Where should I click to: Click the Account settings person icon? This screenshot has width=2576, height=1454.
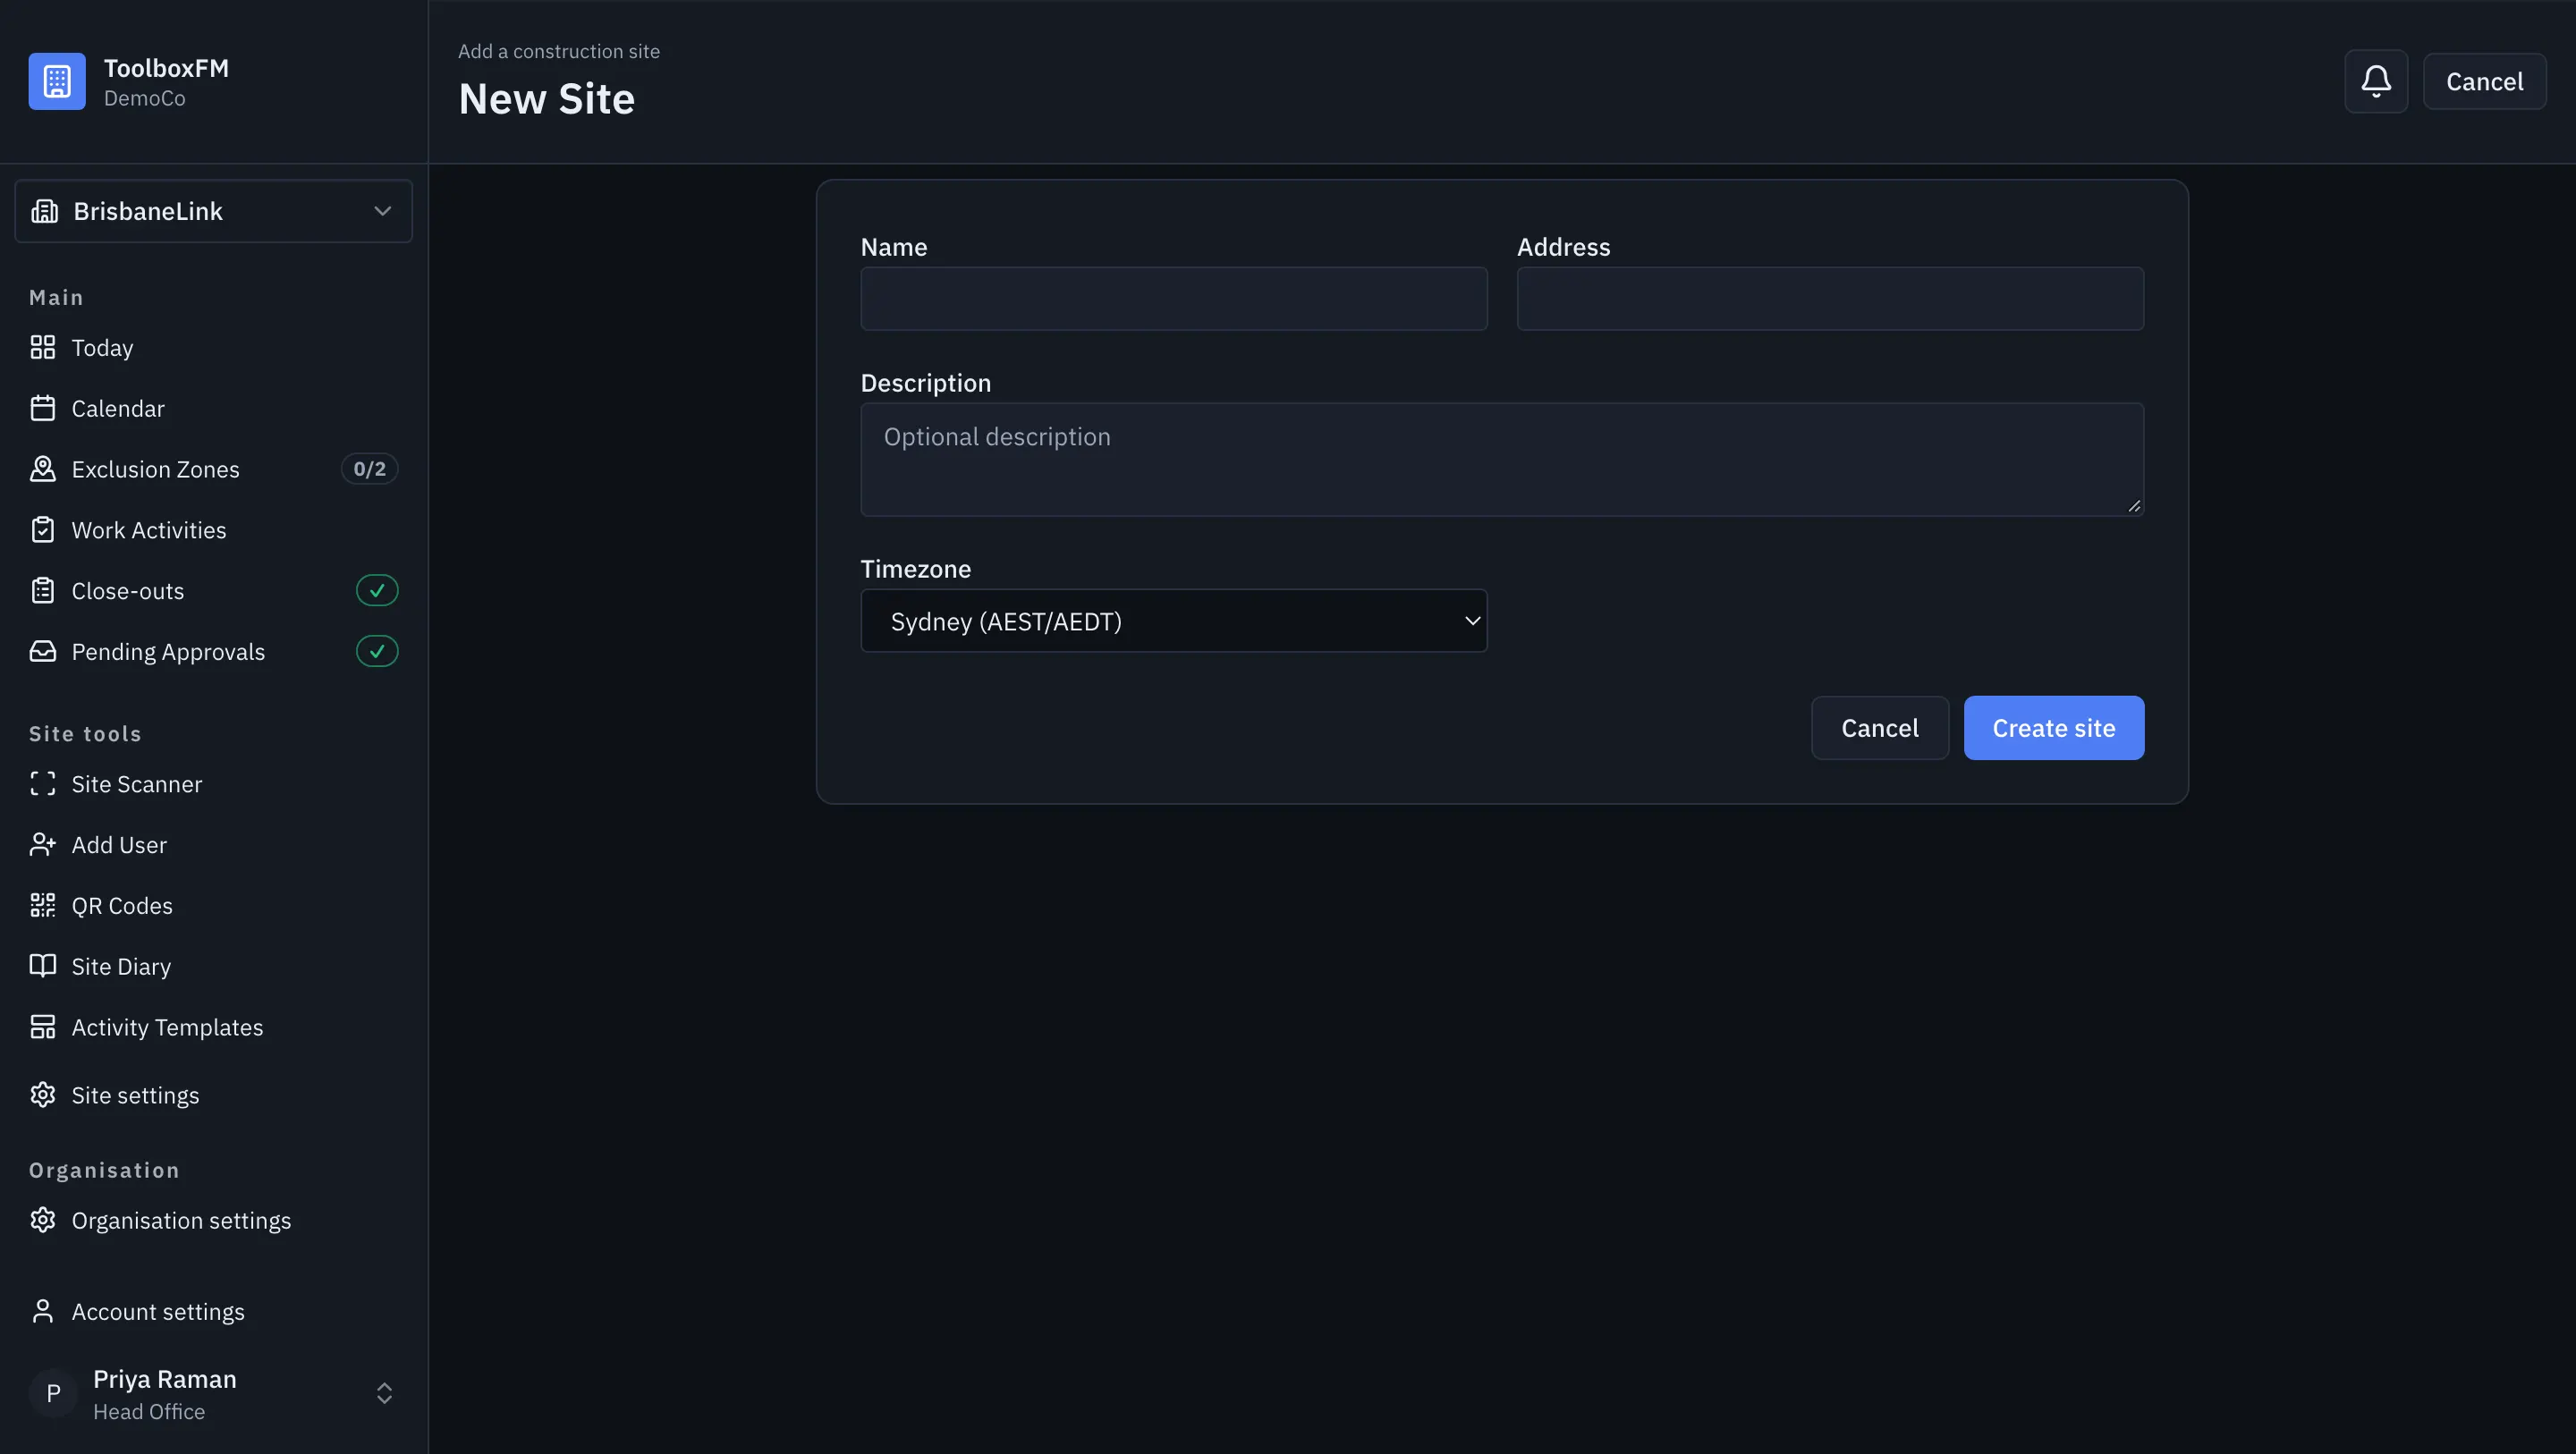point(43,1311)
